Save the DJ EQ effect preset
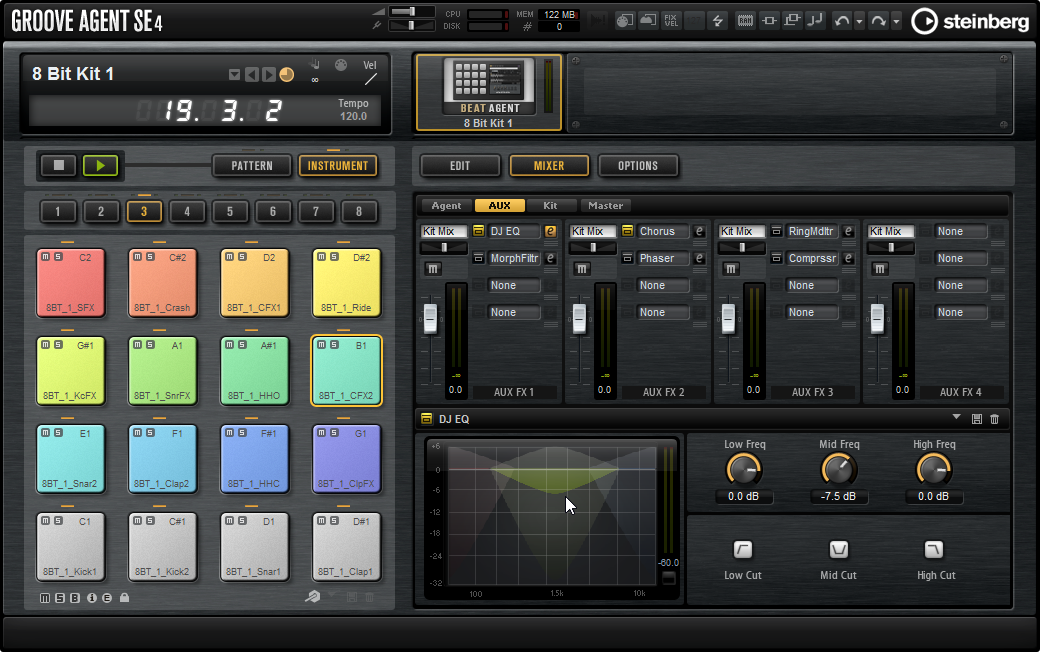Image resolution: width=1040 pixels, height=652 pixels. 976,419
